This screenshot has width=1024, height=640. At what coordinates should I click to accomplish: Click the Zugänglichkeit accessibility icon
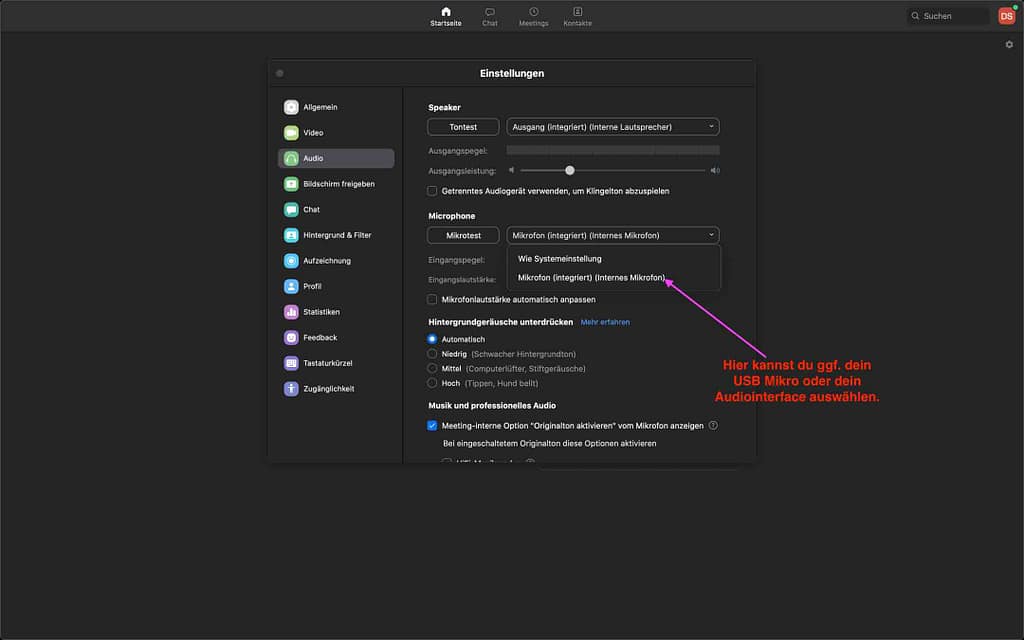[291, 388]
